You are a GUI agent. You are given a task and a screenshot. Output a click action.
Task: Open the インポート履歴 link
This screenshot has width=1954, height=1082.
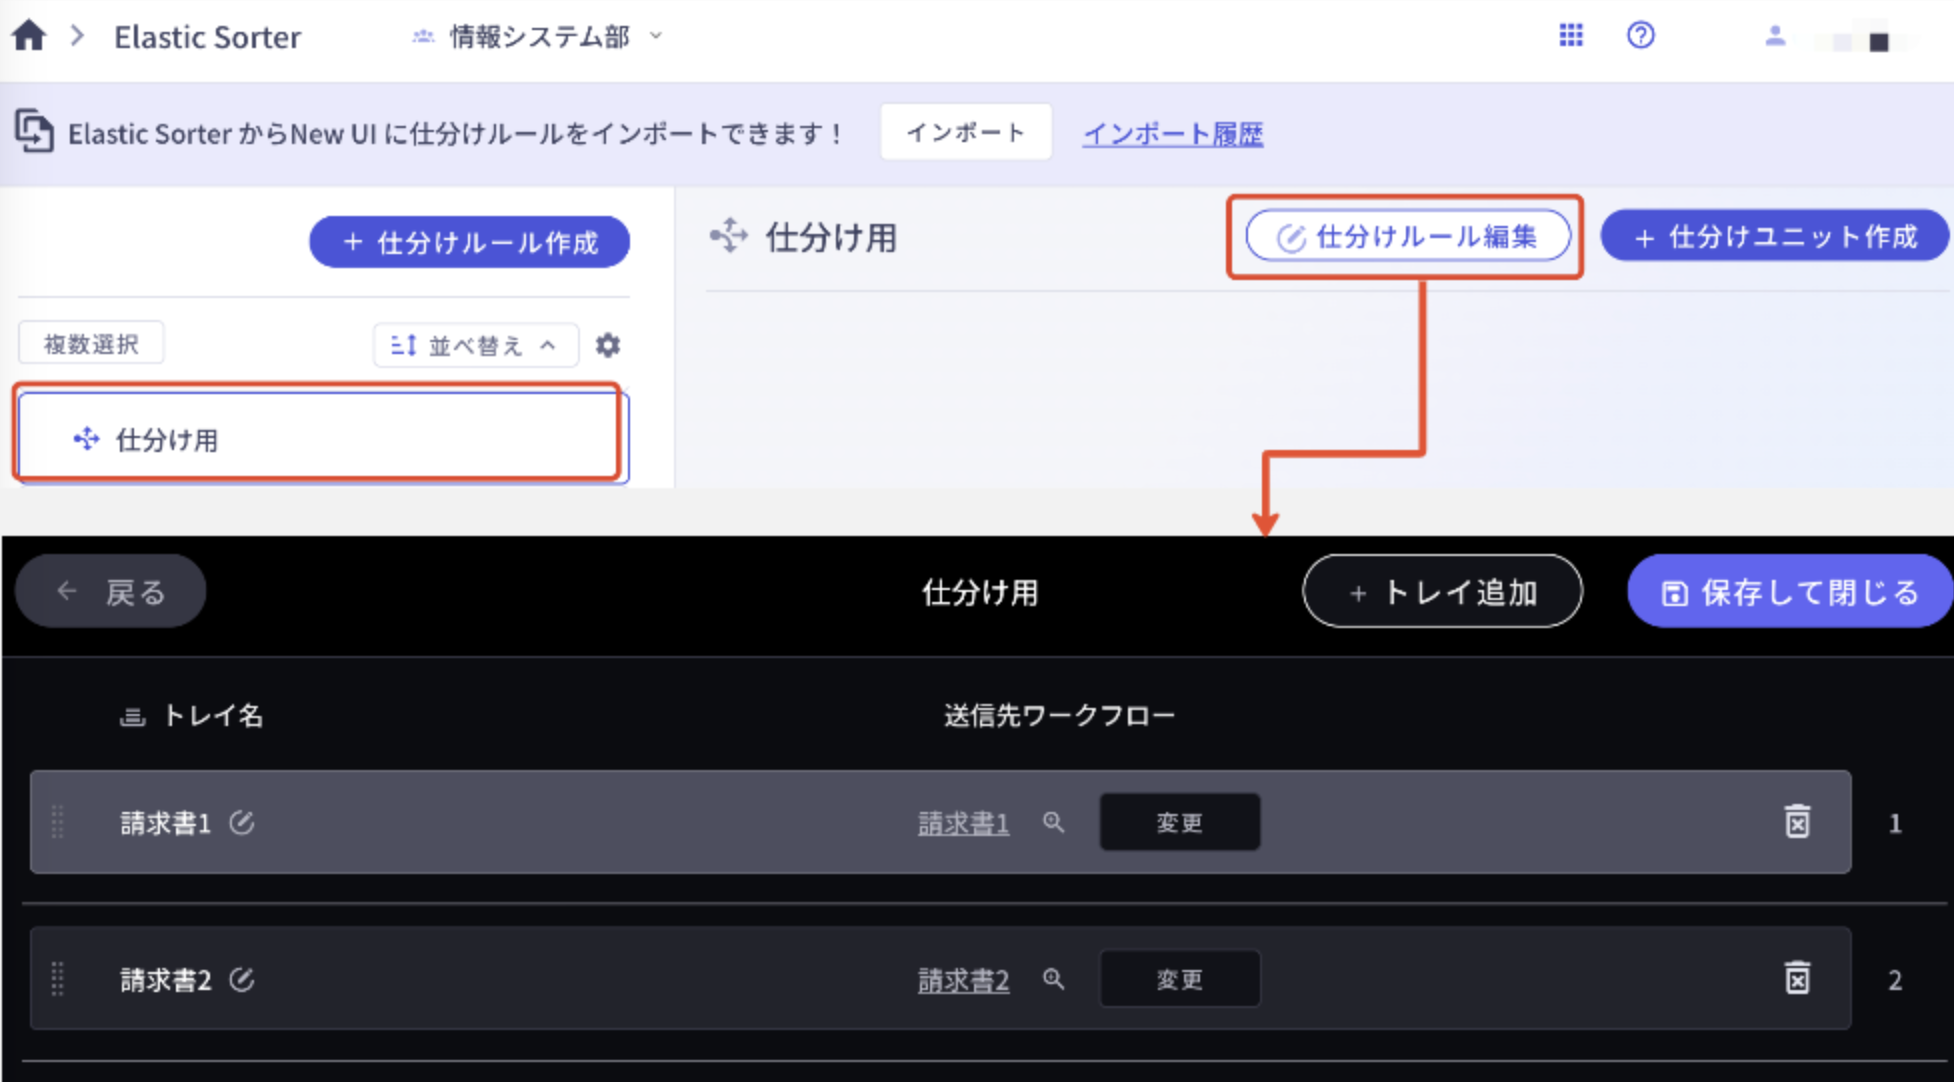pyautogui.click(x=1173, y=133)
